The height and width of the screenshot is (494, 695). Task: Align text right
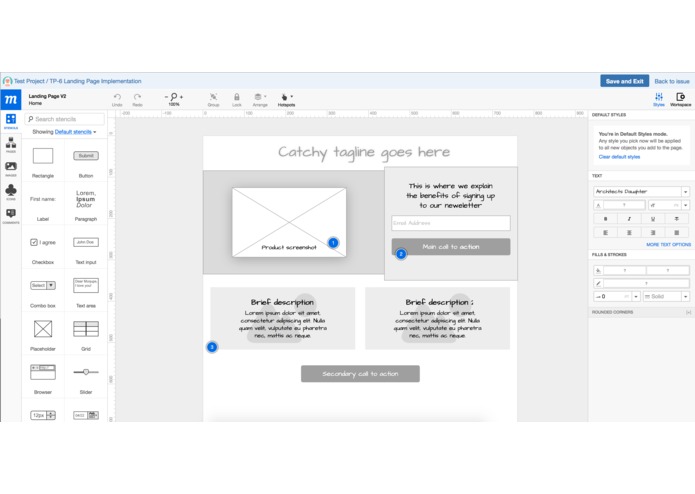point(652,233)
